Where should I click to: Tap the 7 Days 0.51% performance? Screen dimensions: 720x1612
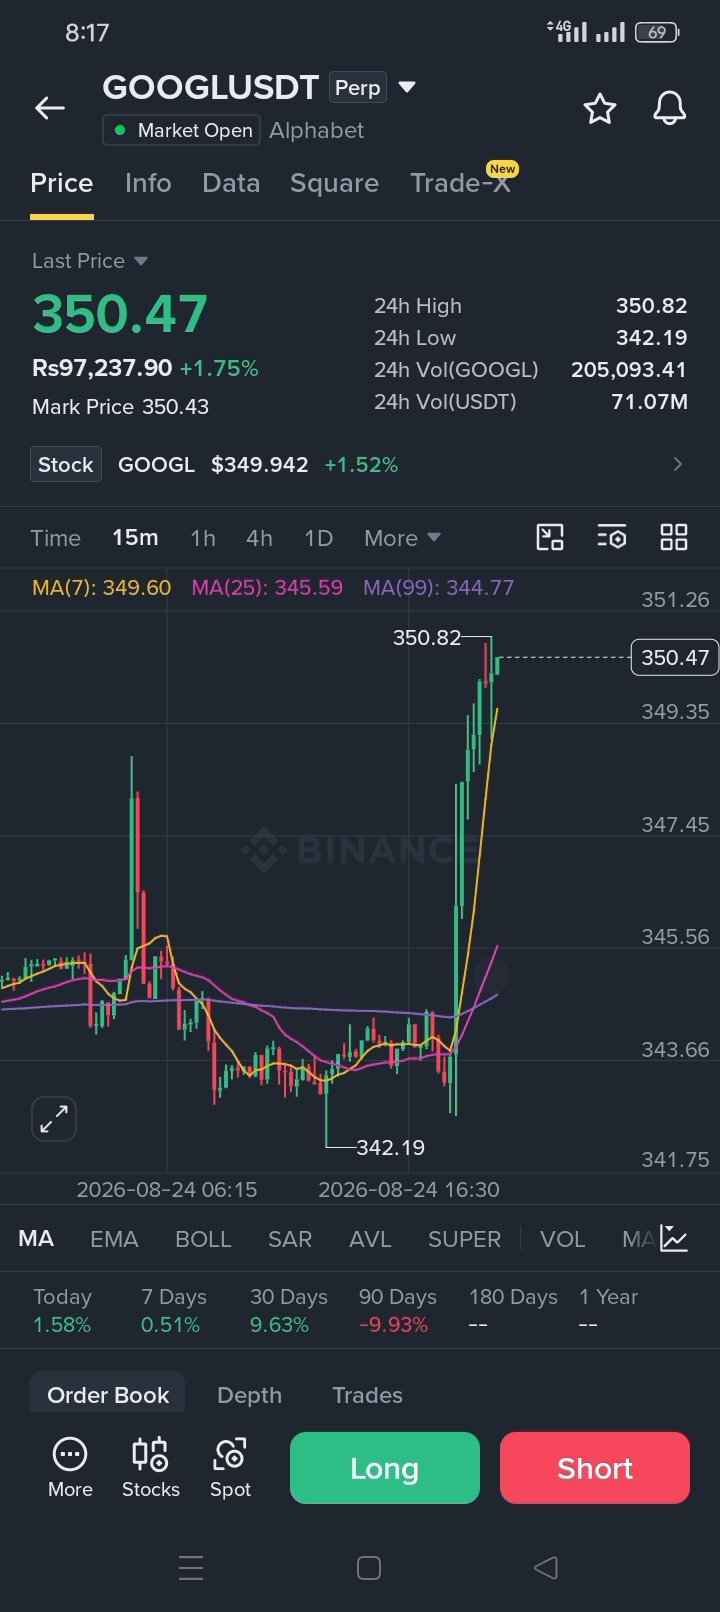click(x=174, y=1310)
